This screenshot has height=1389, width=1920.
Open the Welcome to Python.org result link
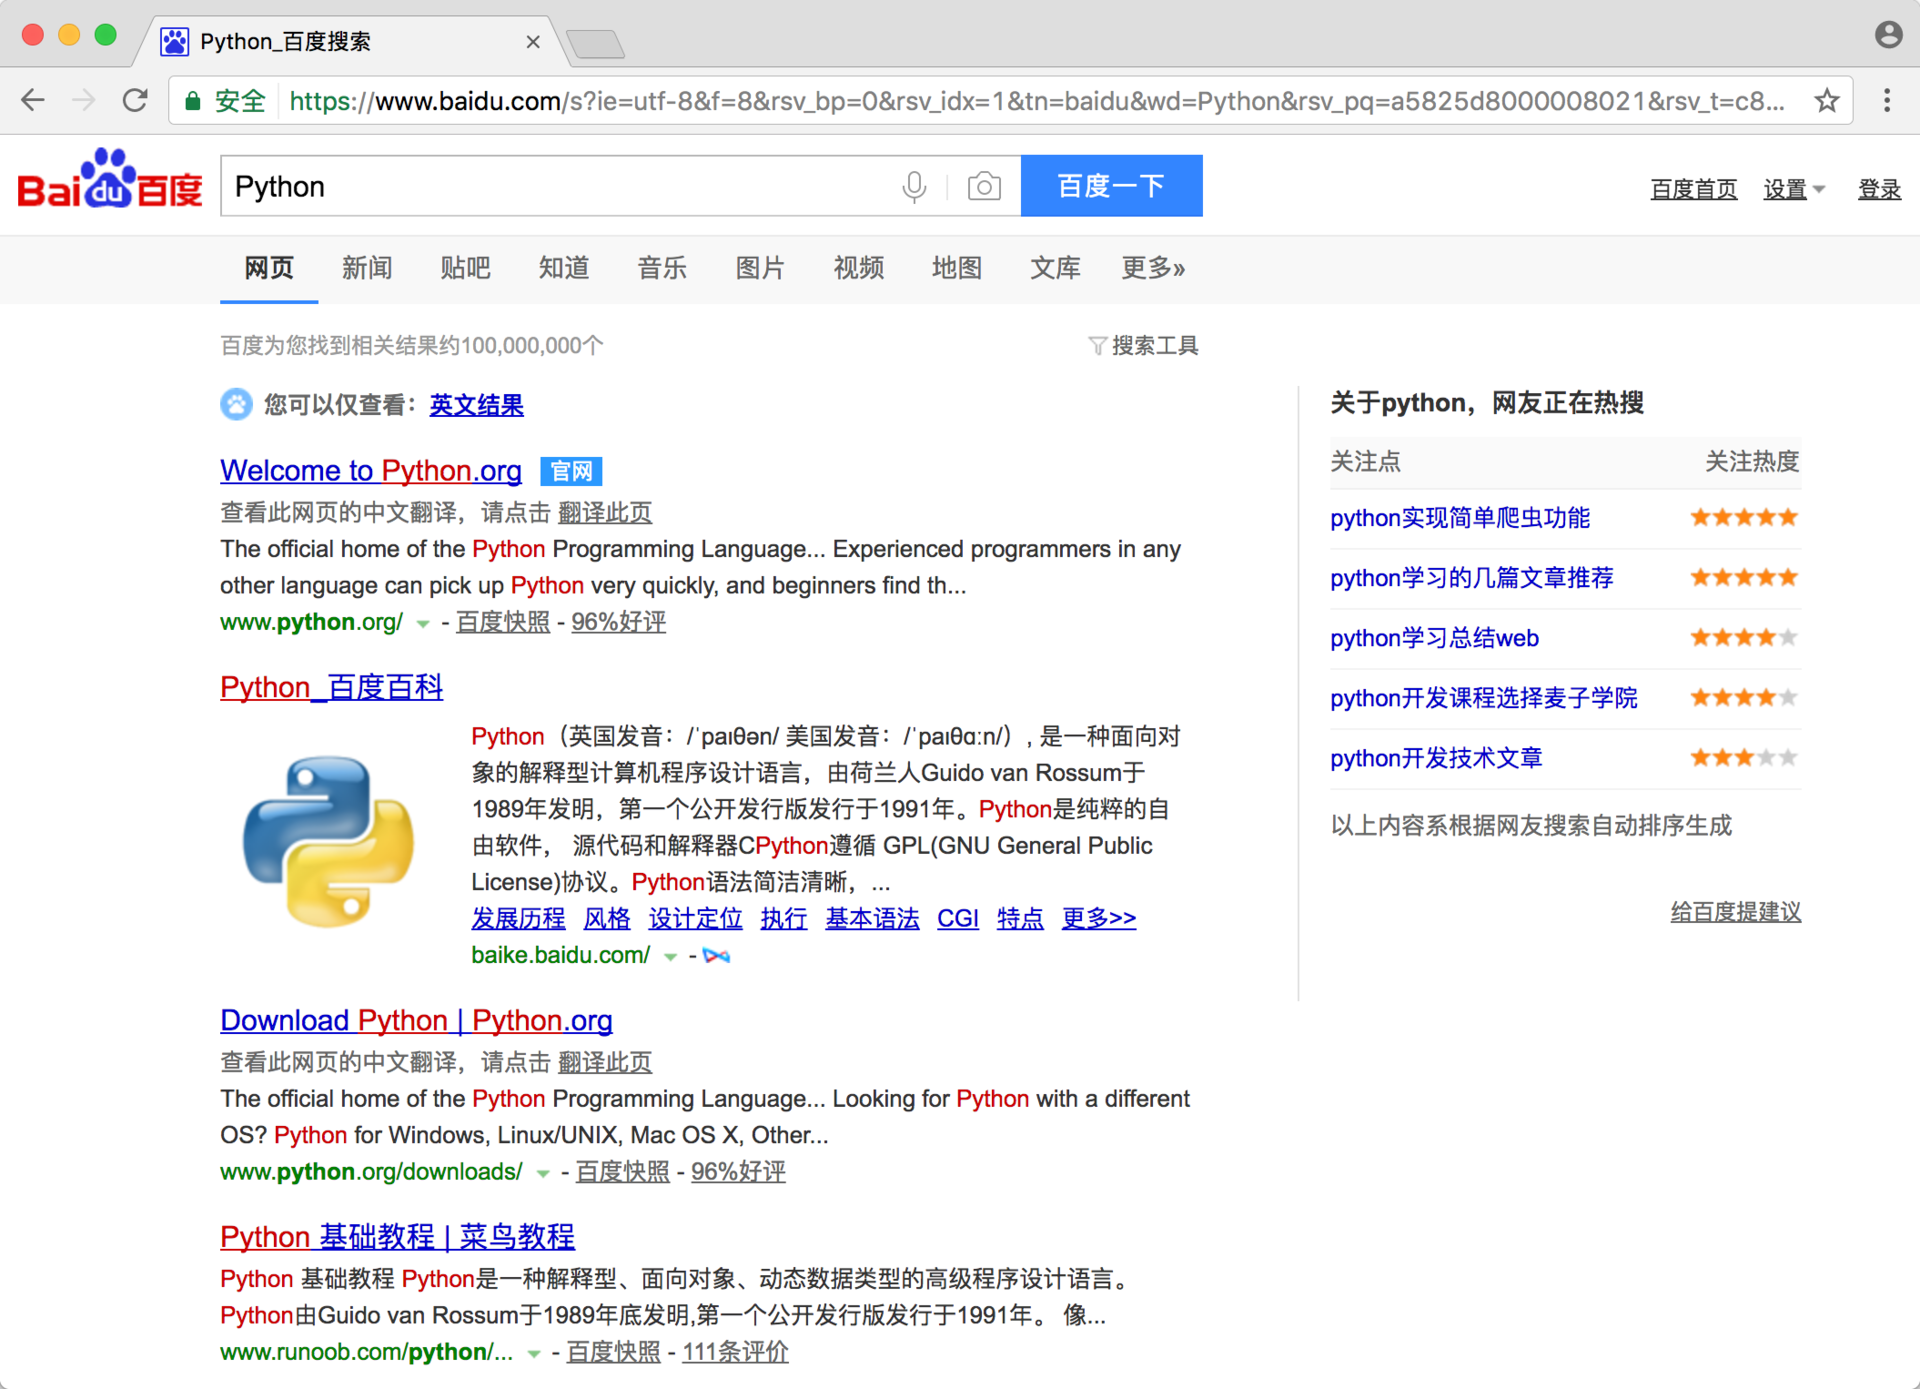pyautogui.click(x=370, y=470)
